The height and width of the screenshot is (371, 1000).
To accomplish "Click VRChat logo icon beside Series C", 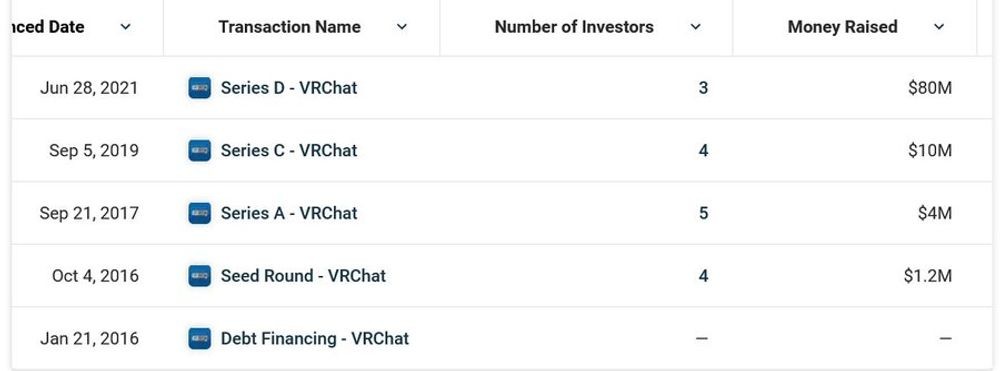I will pyautogui.click(x=200, y=150).
